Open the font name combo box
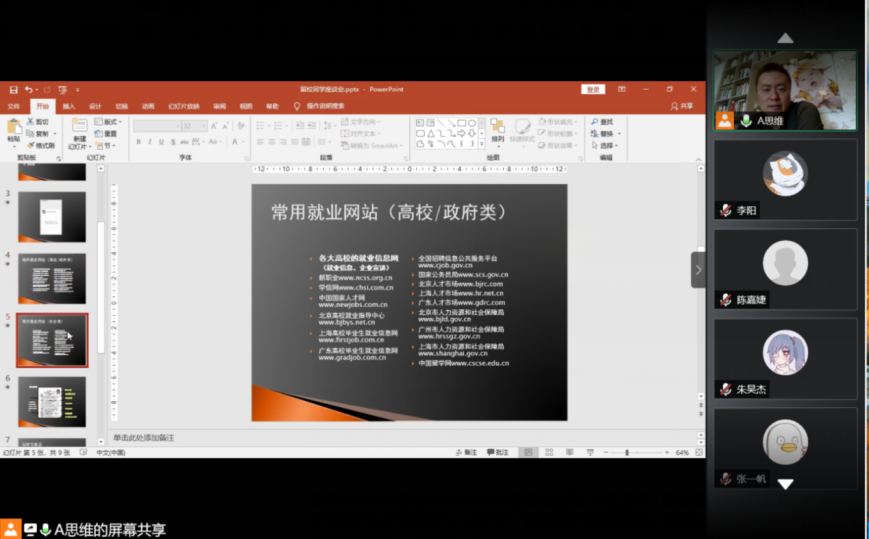869x539 pixels. [x=157, y=126]
